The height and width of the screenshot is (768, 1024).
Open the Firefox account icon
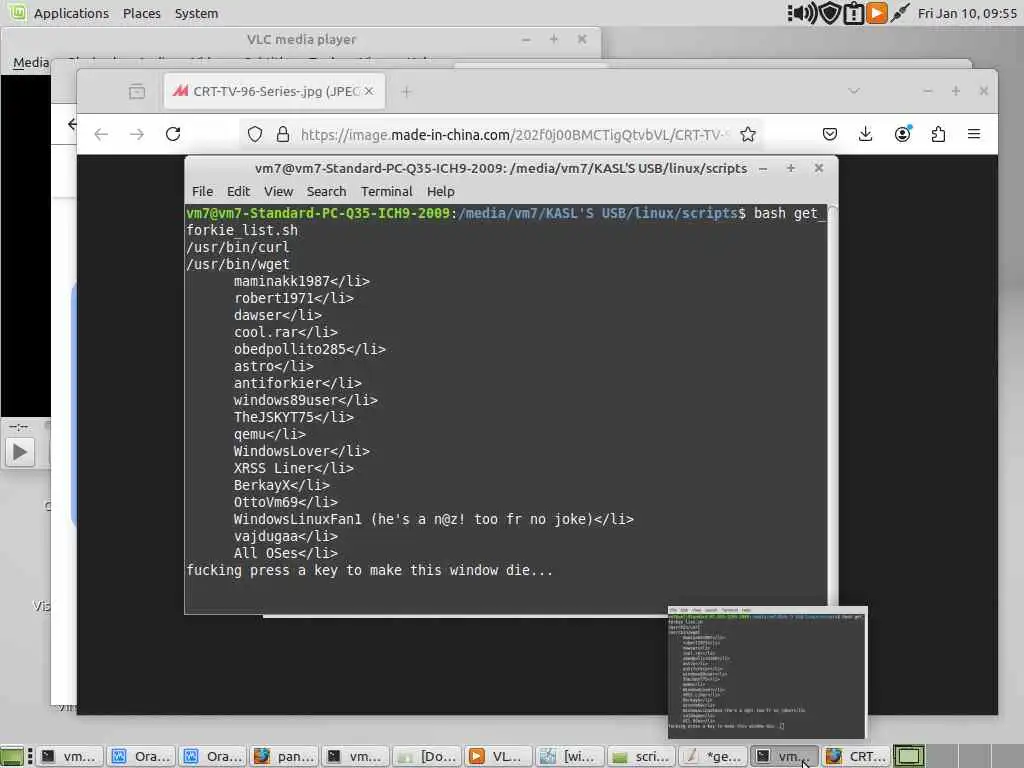pyautogui.click(x=903, y=134)
